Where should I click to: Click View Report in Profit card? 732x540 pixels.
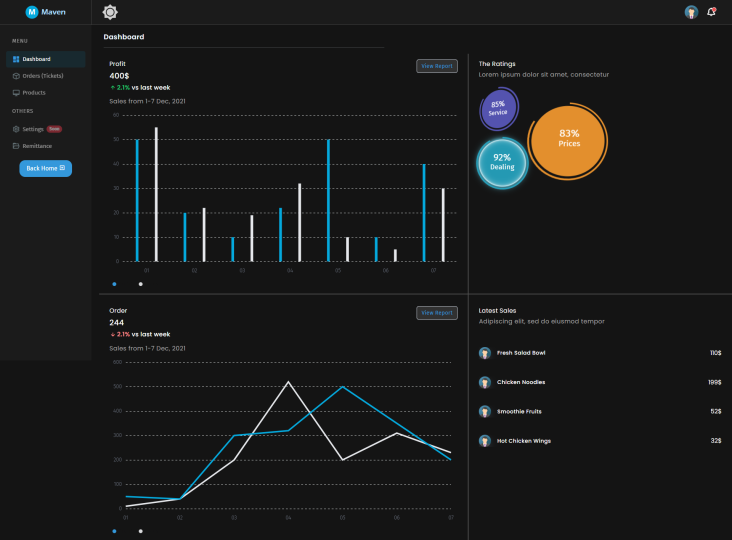pyautogui.click(x=436, y=66)
